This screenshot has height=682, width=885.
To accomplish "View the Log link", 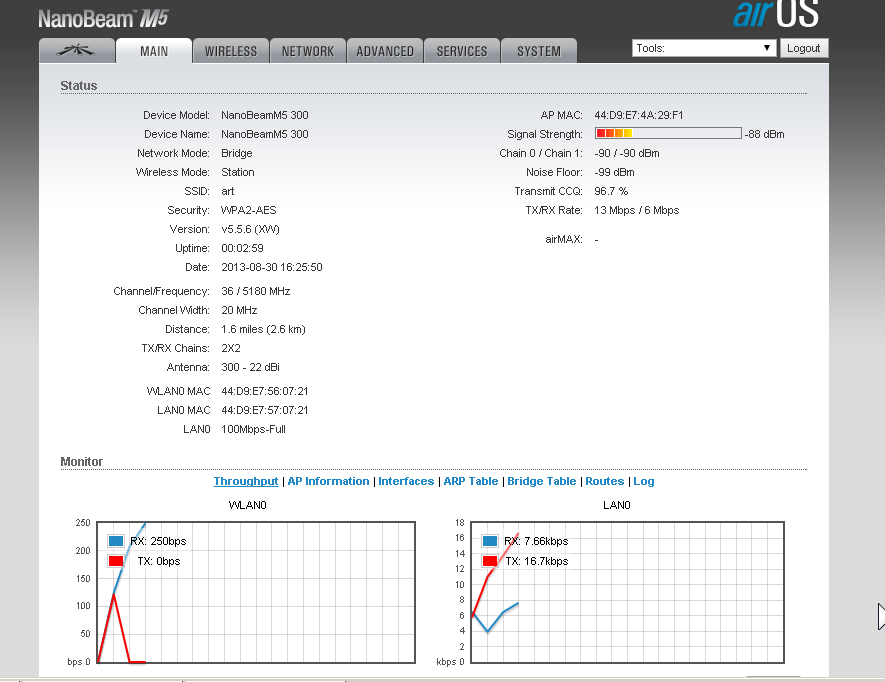I will click(x=643, y=481).
